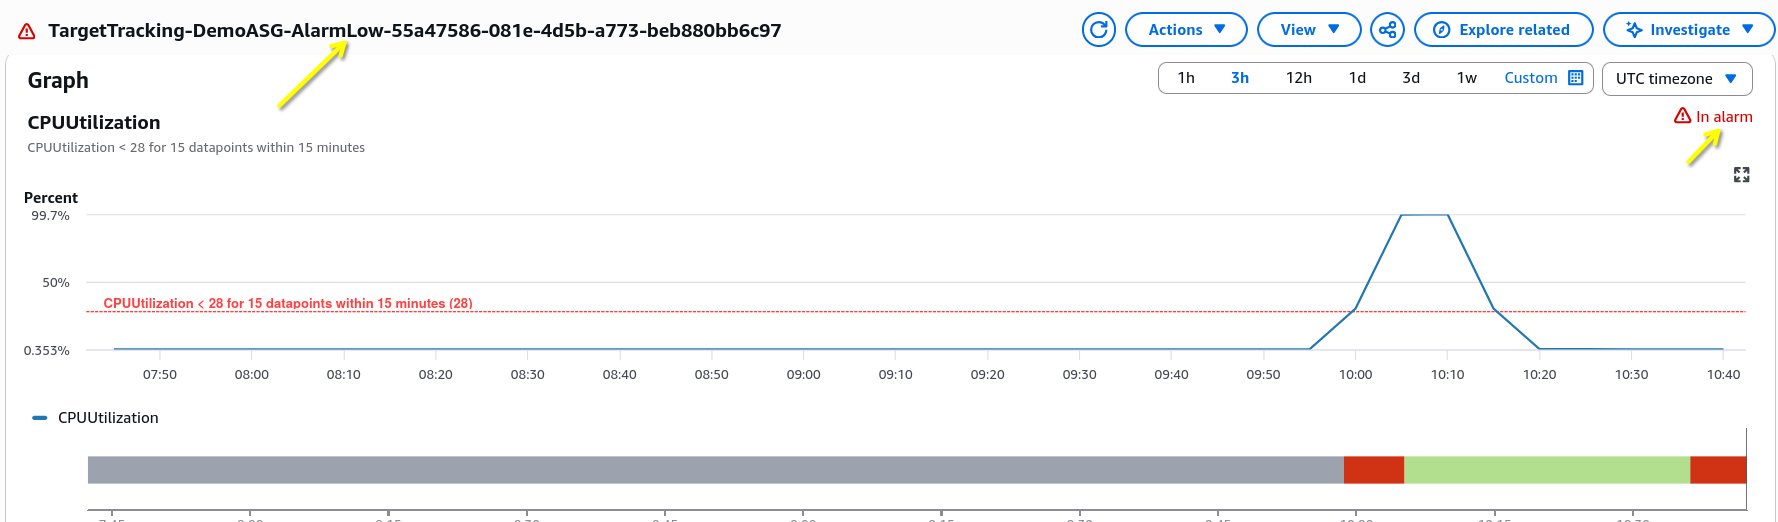Toggle CPUUtilization legend color marker
1778x522 pixels.
40,417
